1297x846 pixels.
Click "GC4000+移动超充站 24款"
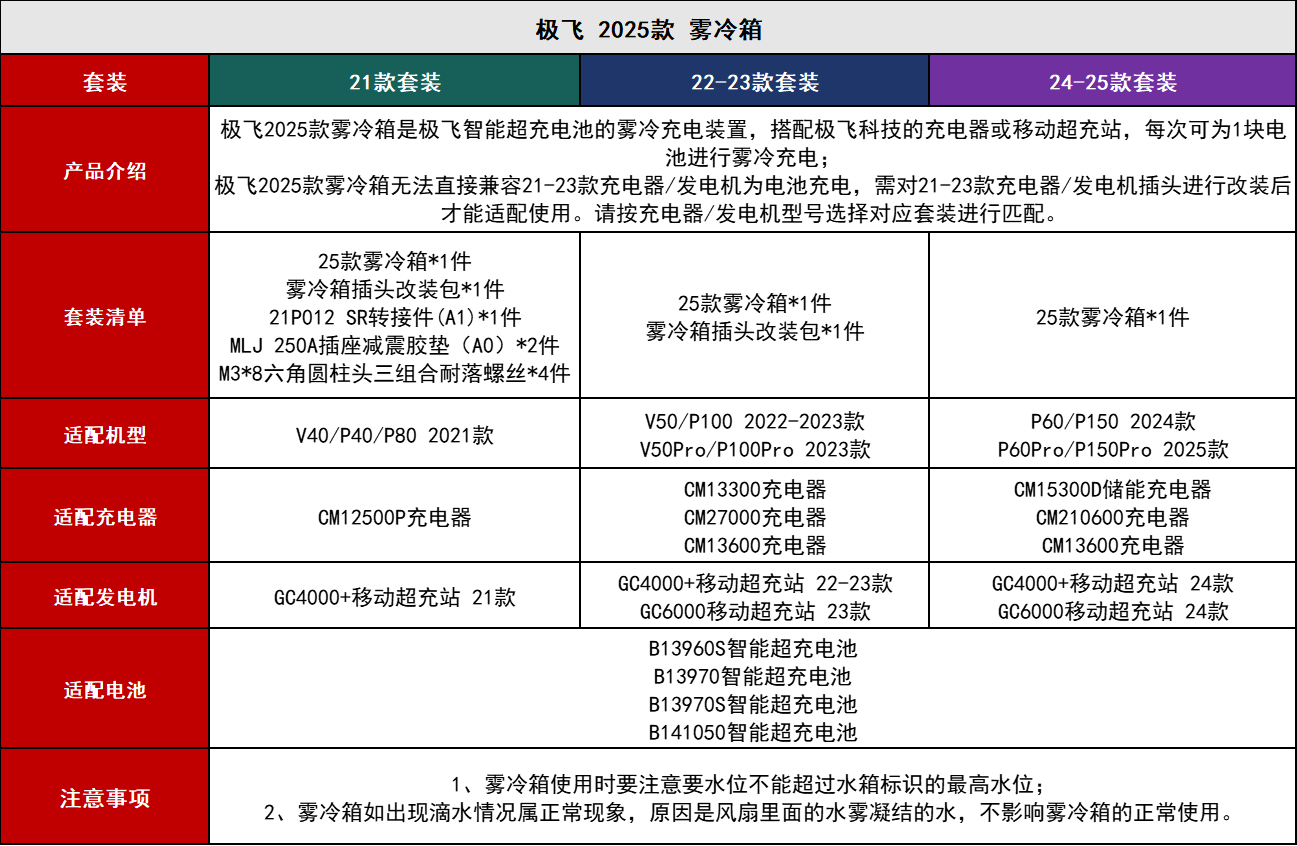click(x=1113, y=584)
